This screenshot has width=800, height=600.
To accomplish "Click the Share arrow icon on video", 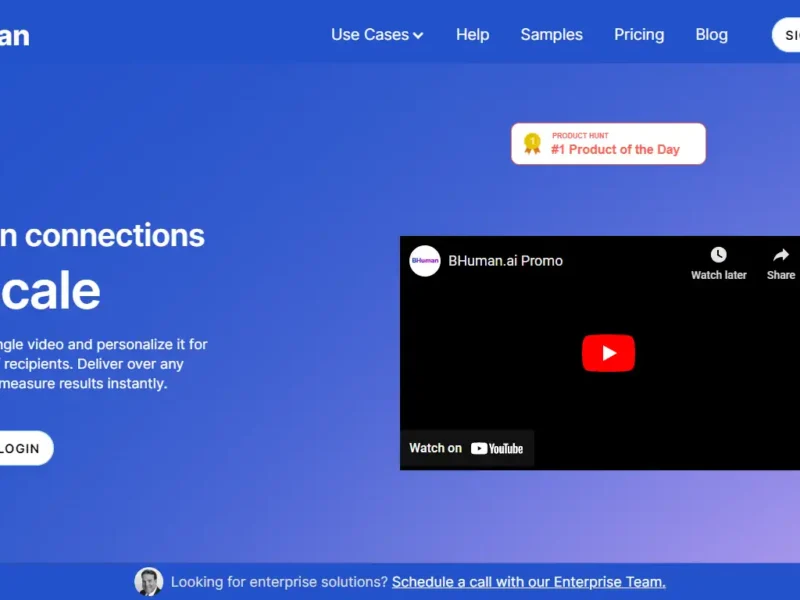I will pos(781,255).
